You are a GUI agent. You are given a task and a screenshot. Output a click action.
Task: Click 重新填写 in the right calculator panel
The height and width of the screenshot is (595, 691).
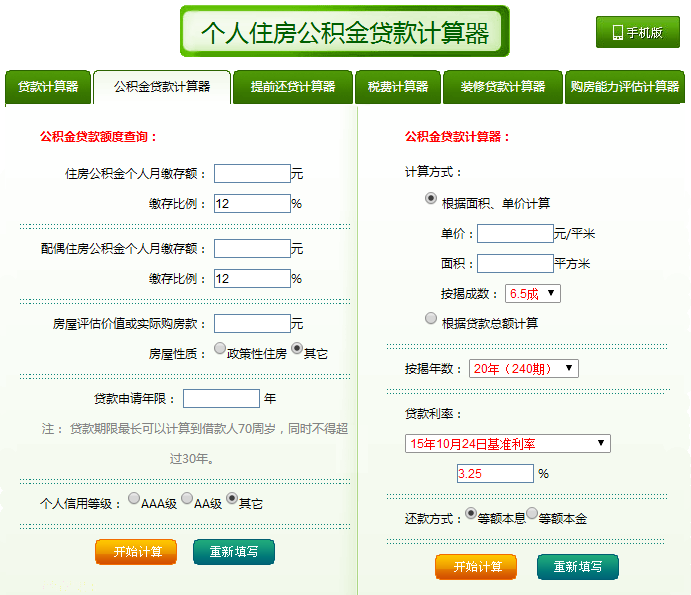(577, 566)
